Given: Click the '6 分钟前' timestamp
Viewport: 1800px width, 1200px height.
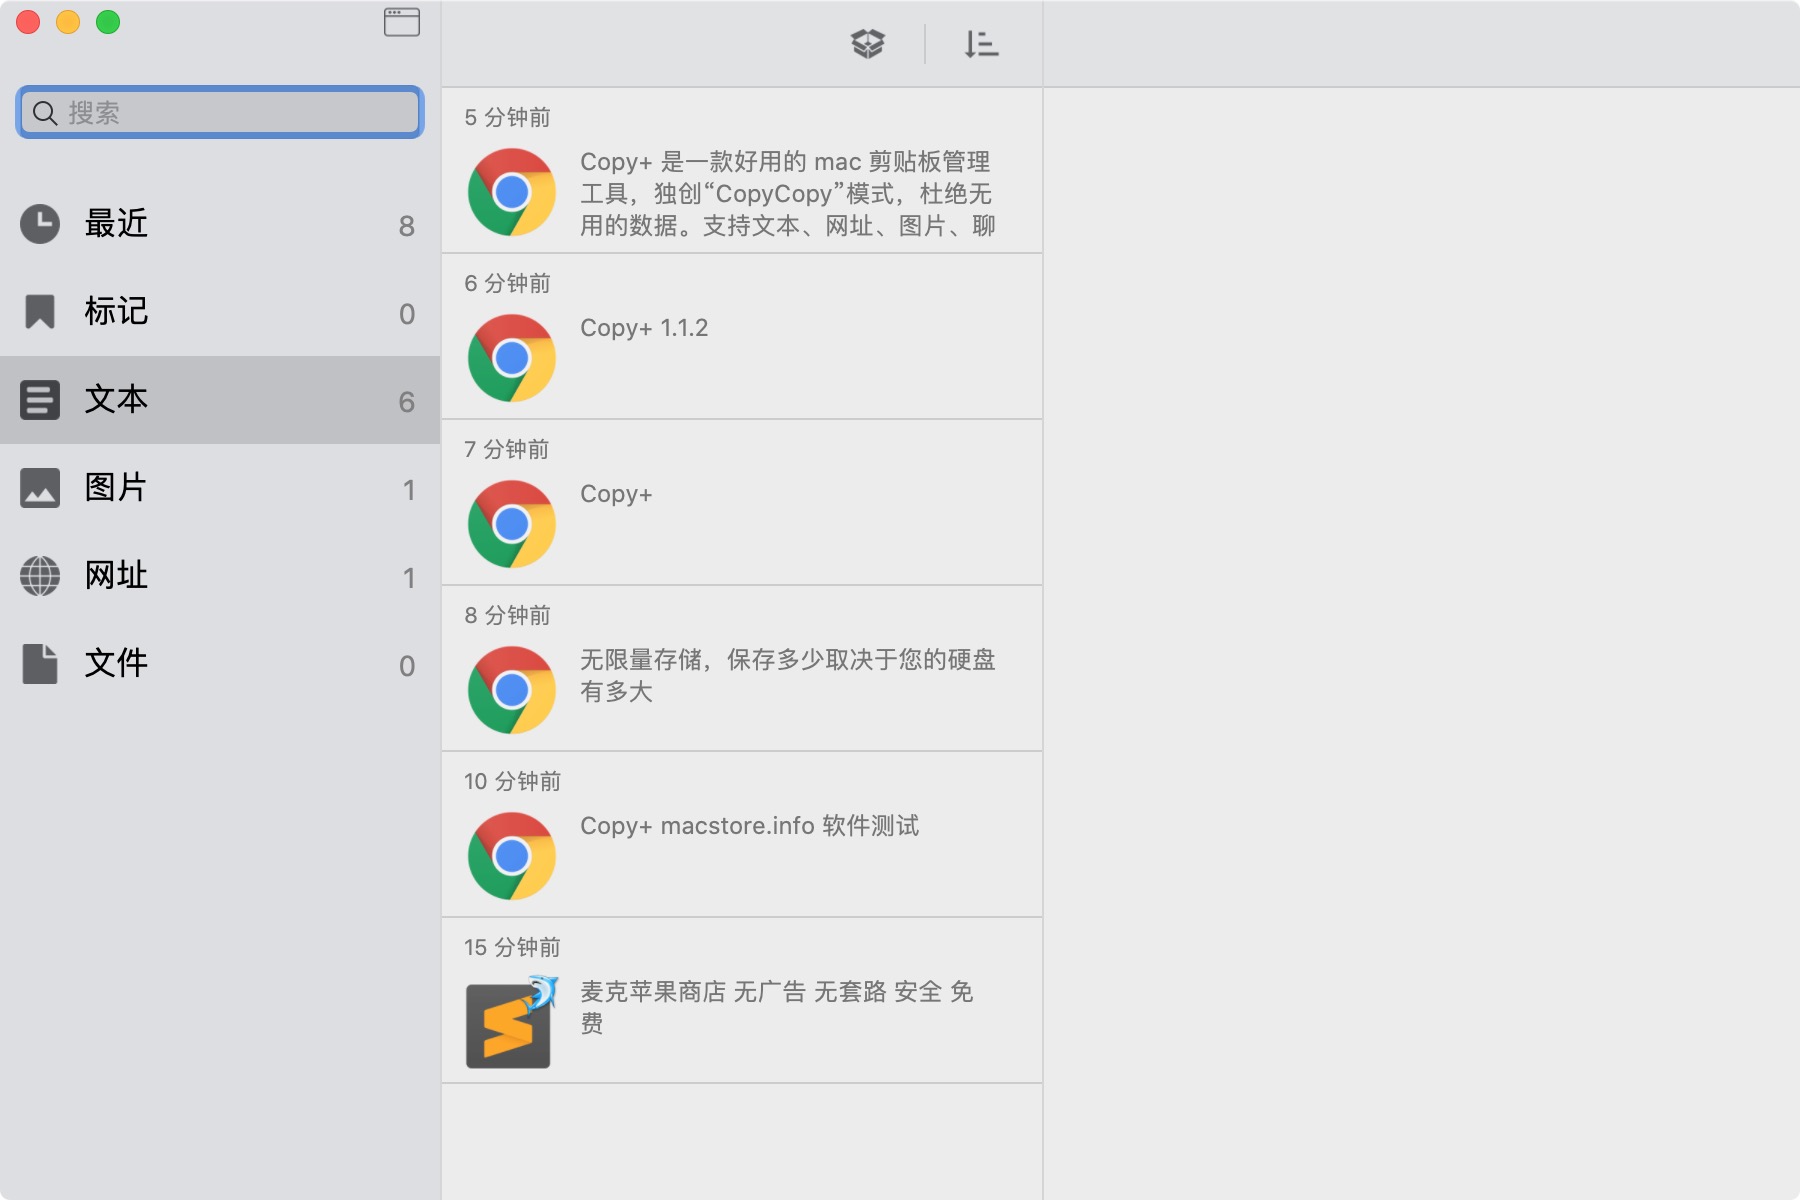Looking at the screenshot, I should 507,284.
